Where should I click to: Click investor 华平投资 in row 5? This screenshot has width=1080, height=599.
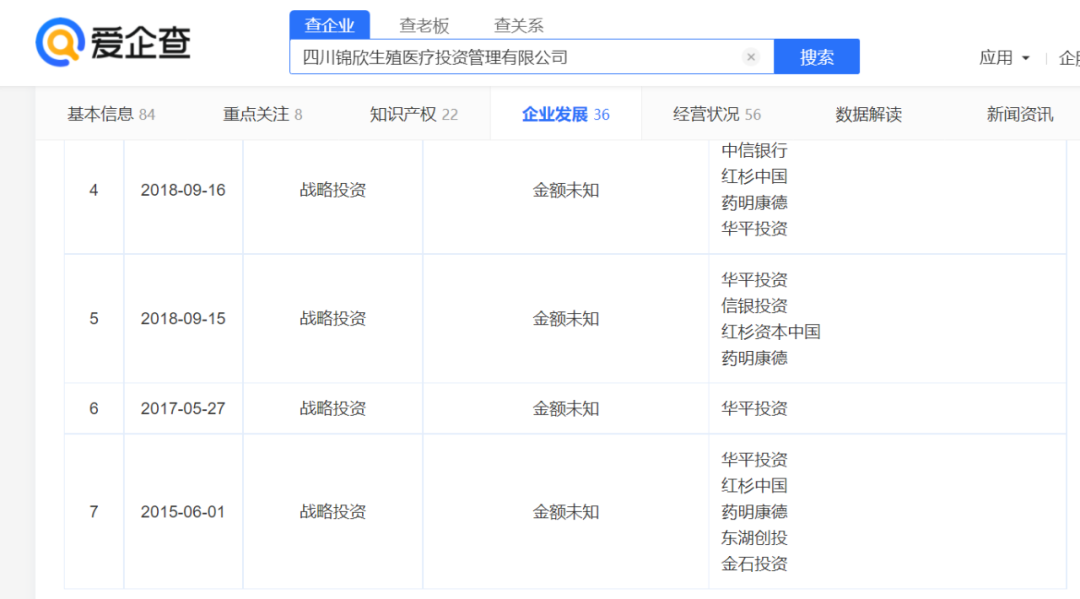coord(754,280)
